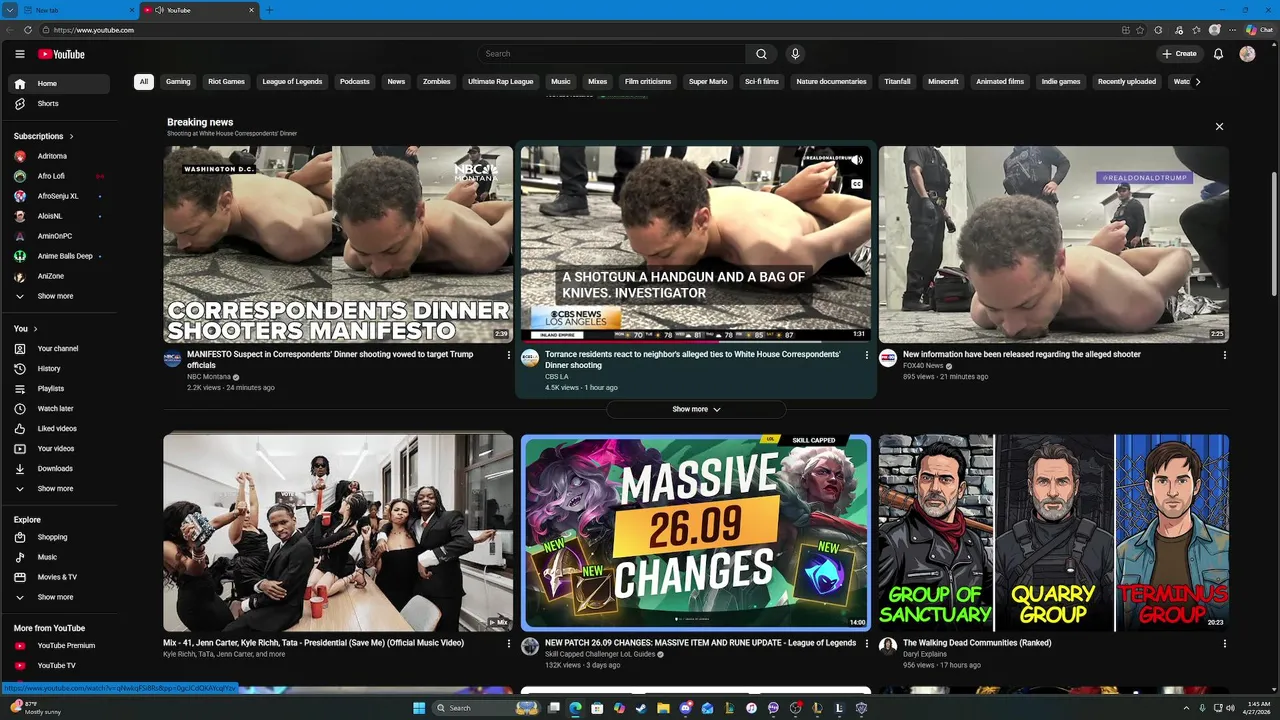Open Windows Start menu
Image resolution: width=1280 pixels, height=720 pixels.
coord(419,708)
